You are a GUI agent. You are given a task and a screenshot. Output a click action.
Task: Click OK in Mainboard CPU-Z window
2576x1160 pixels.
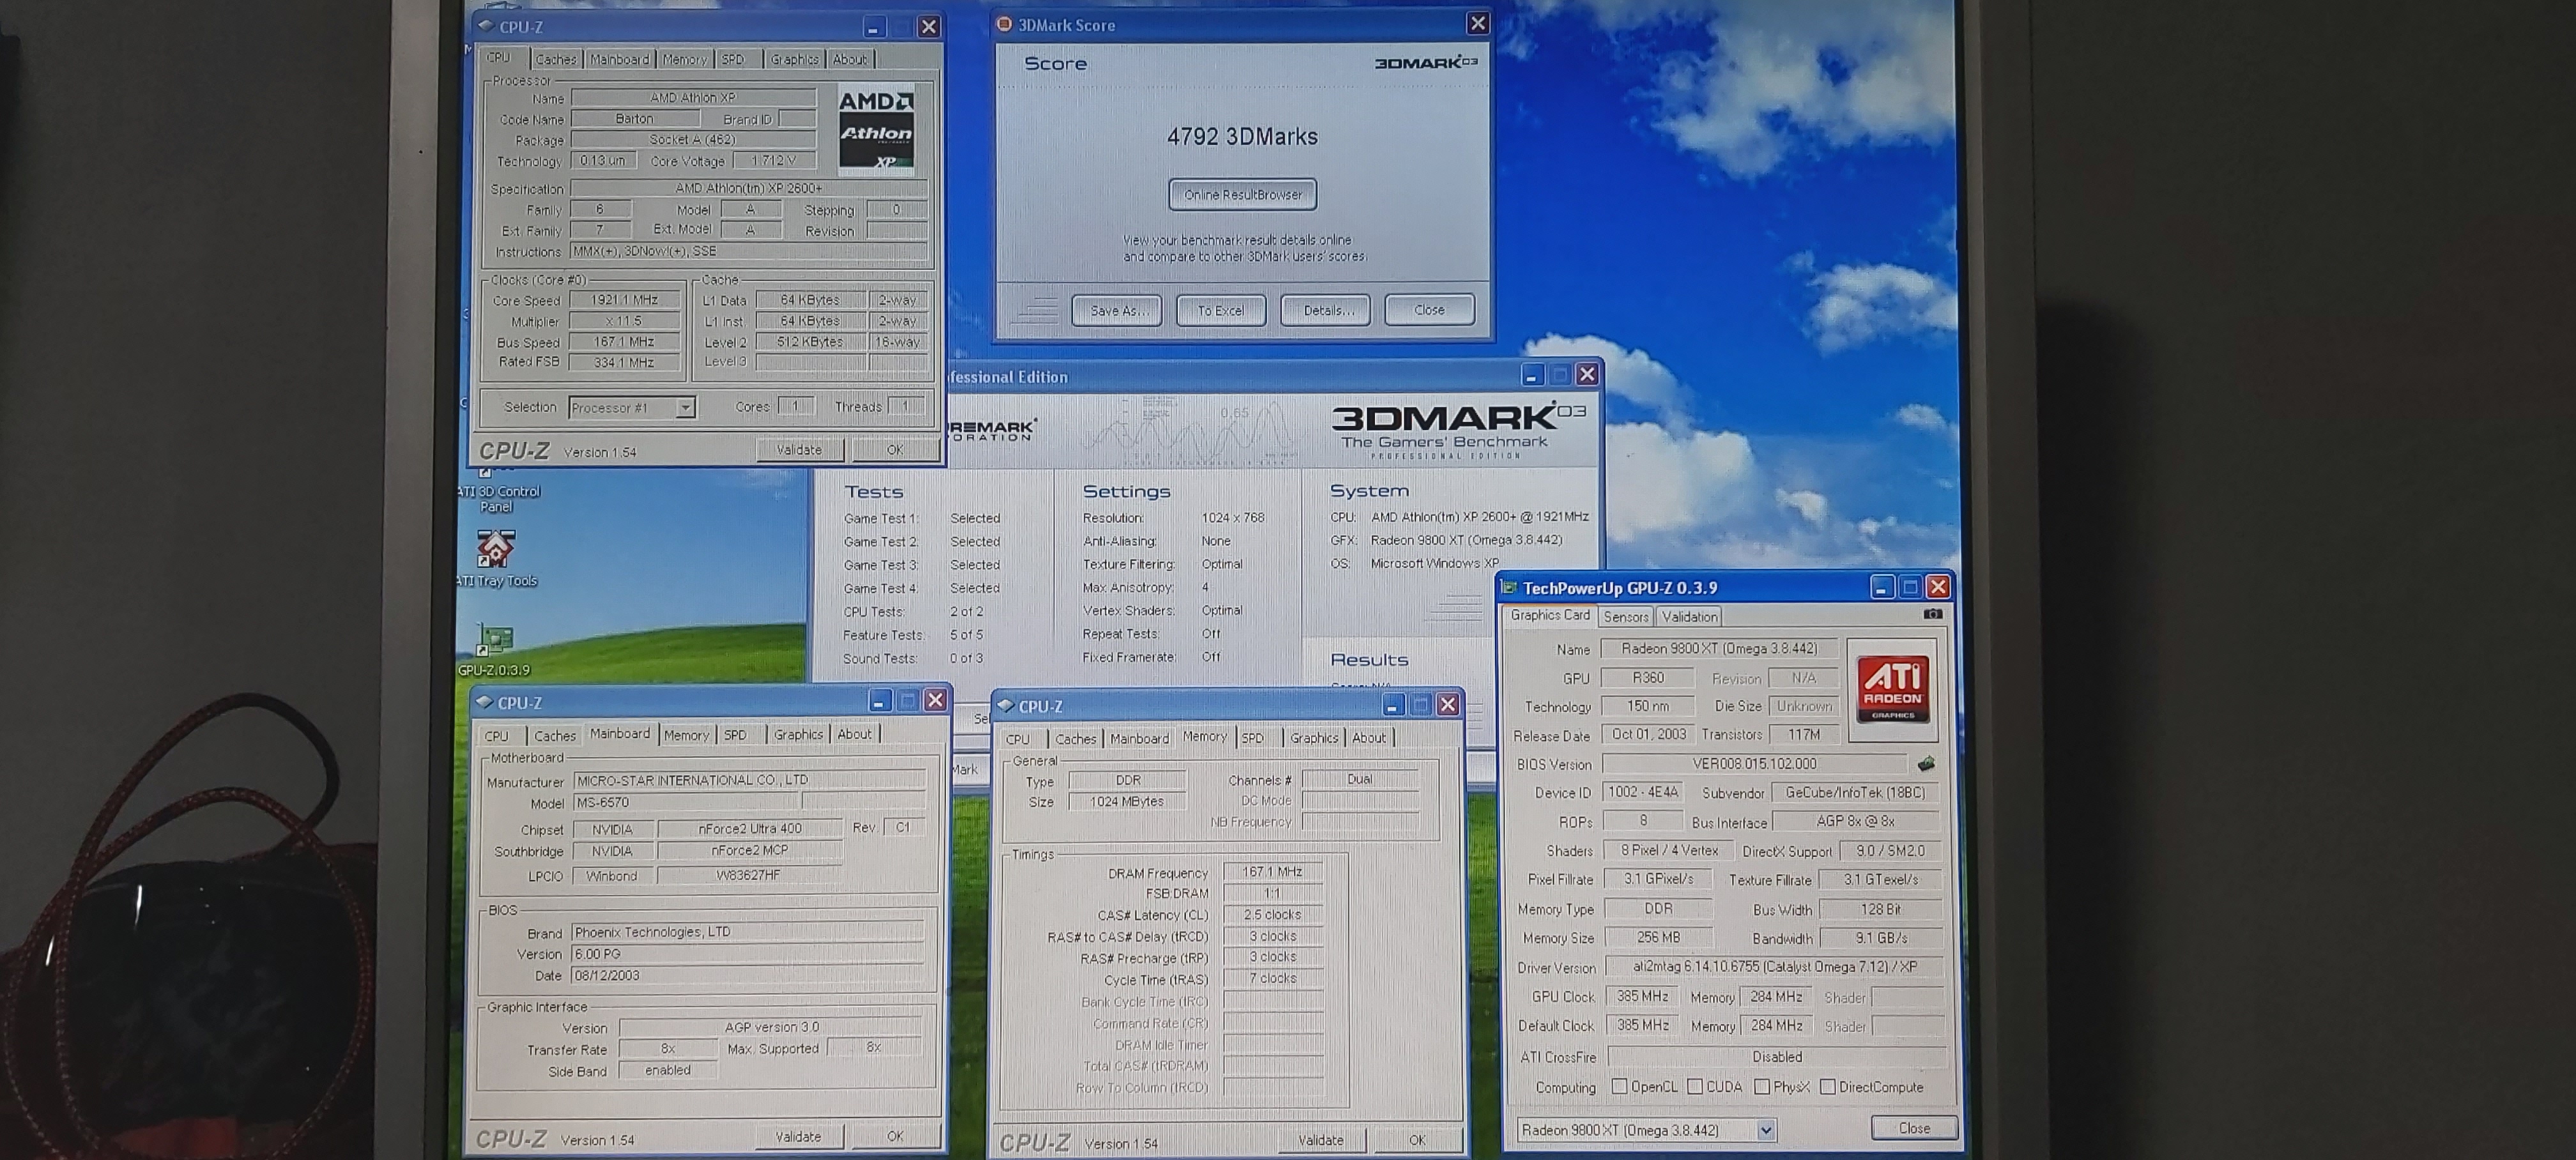click(895, 1136)
